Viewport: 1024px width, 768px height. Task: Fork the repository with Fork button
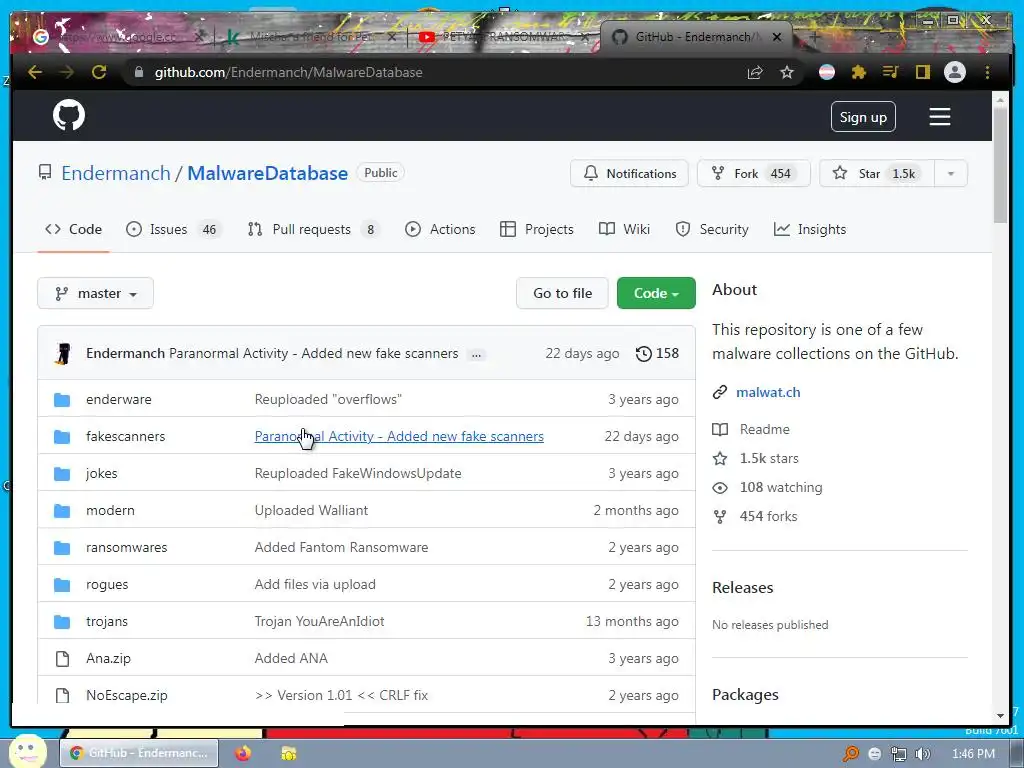coord(754,174)
